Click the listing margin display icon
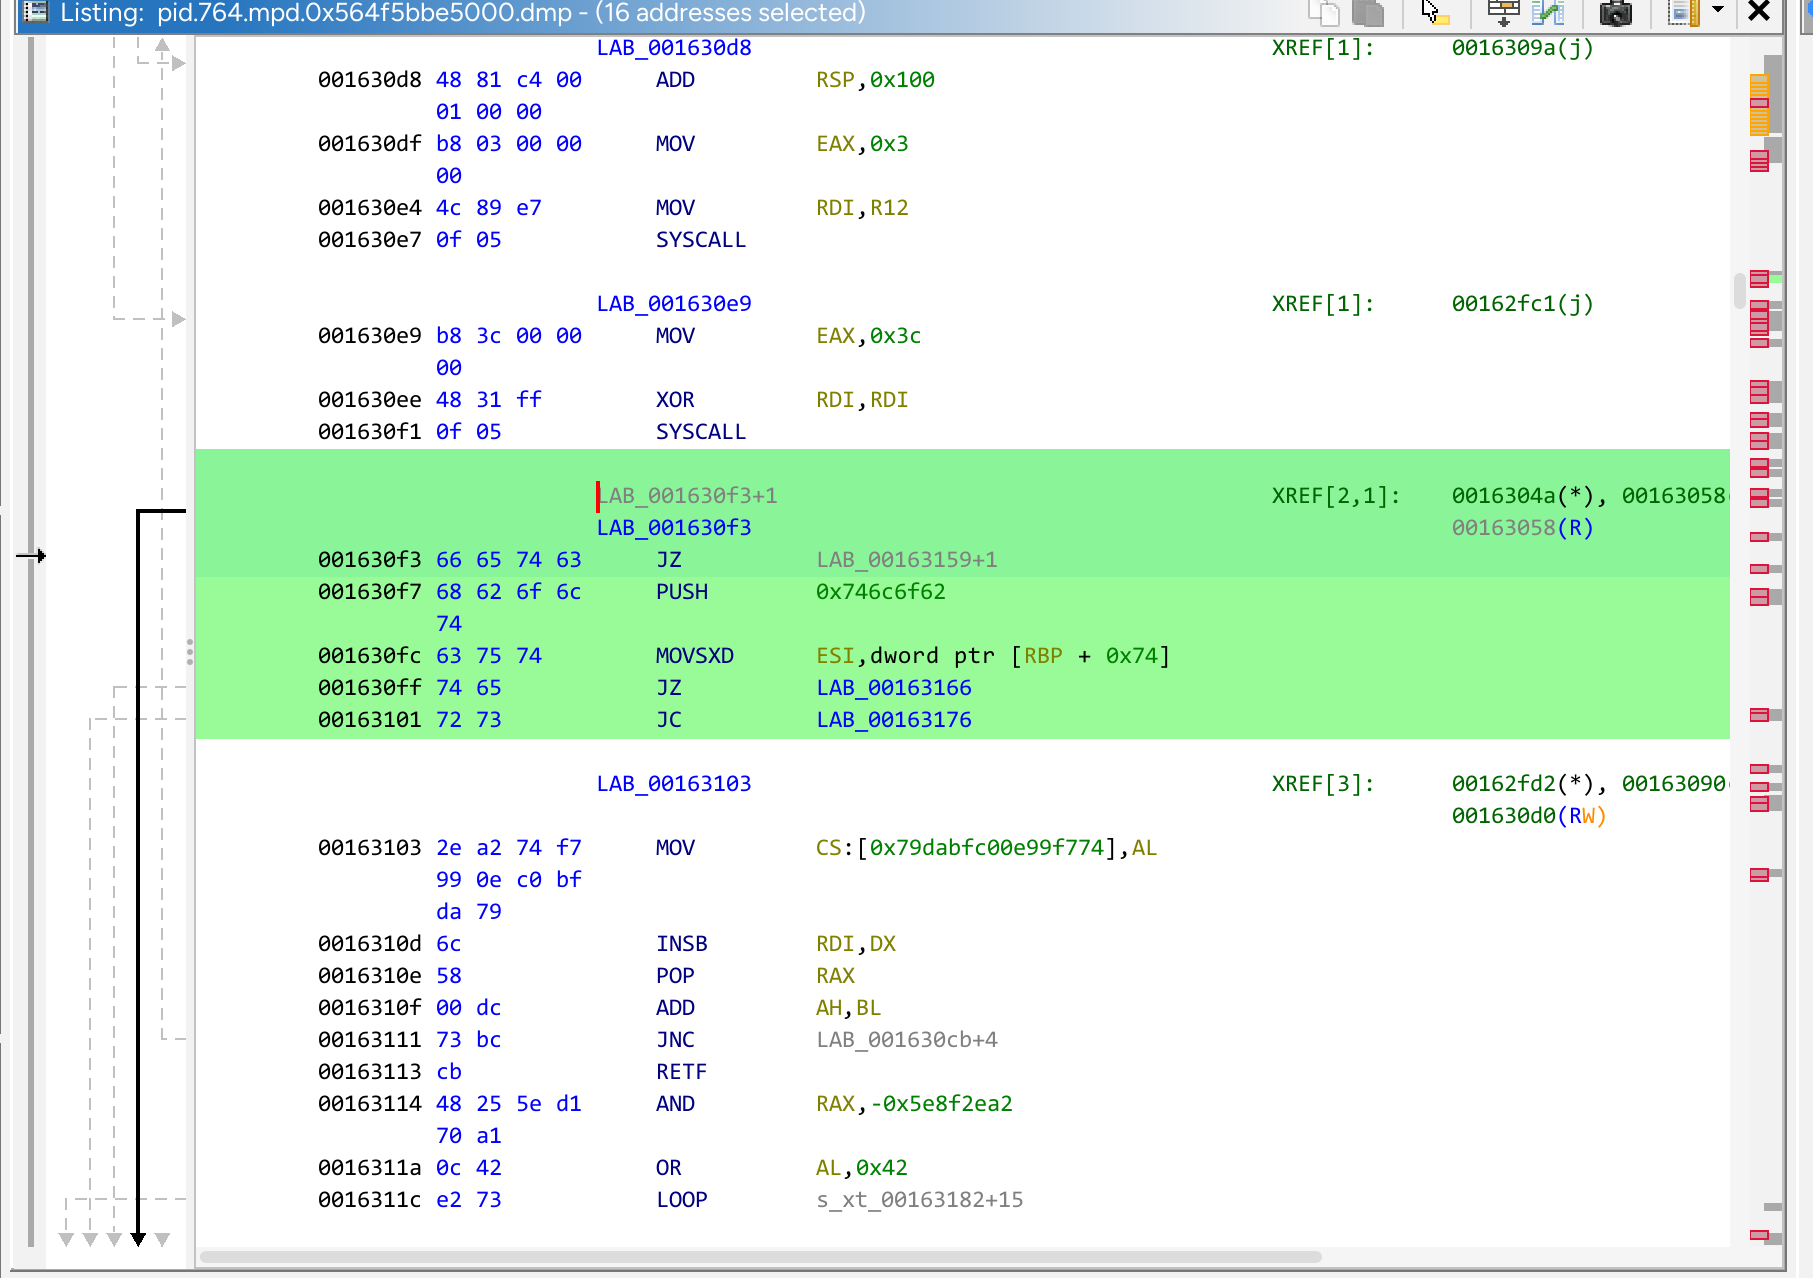Viewport: 1813px width, 1278px height. [1683, 14]
